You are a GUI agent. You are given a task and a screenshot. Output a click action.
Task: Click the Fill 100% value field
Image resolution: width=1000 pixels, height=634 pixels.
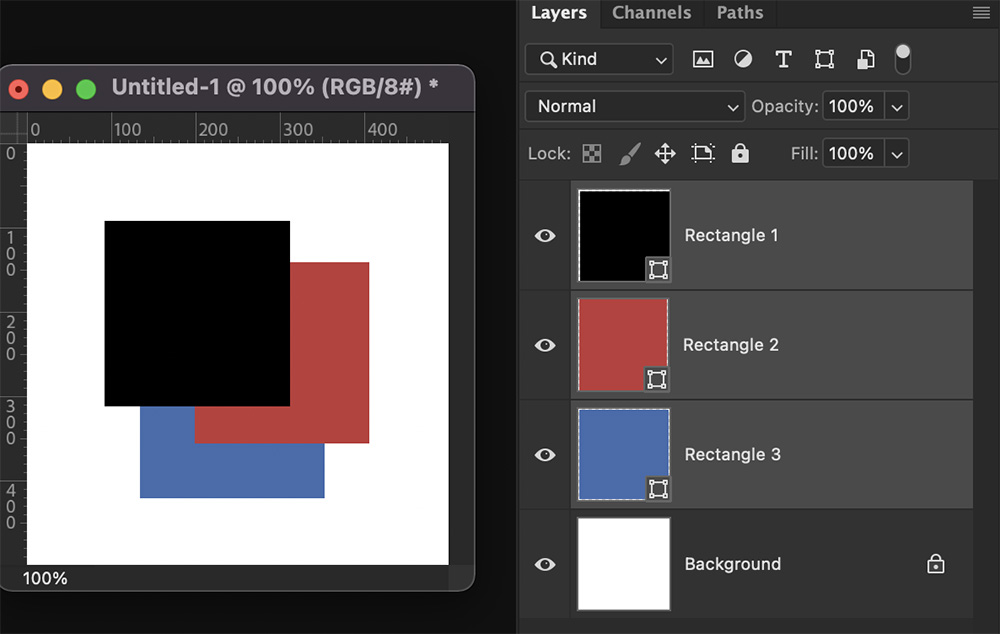(853, 154)
